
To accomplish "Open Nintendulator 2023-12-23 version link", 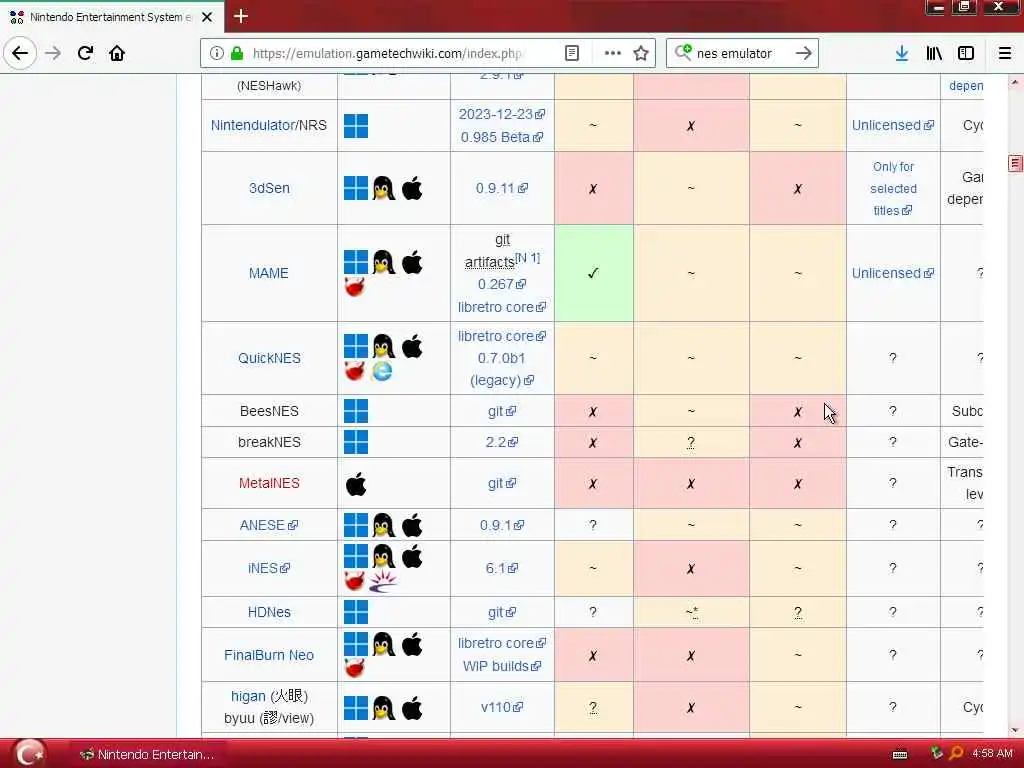I will [502, 114].
